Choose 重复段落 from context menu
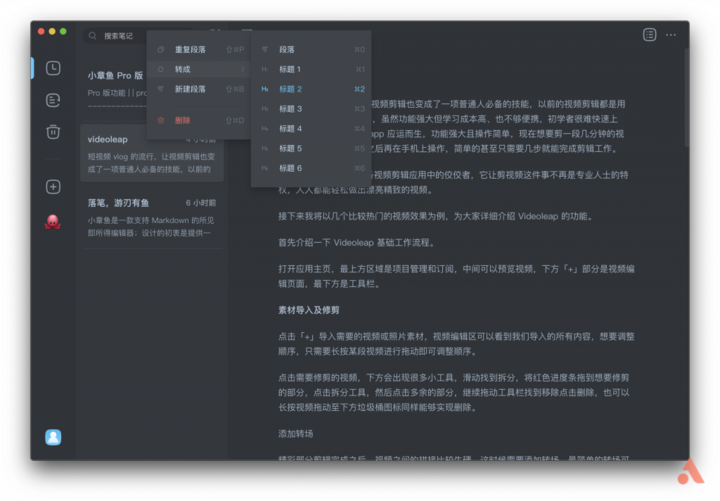Viewport: 720px width, 501px height. (x=199, y=50)
